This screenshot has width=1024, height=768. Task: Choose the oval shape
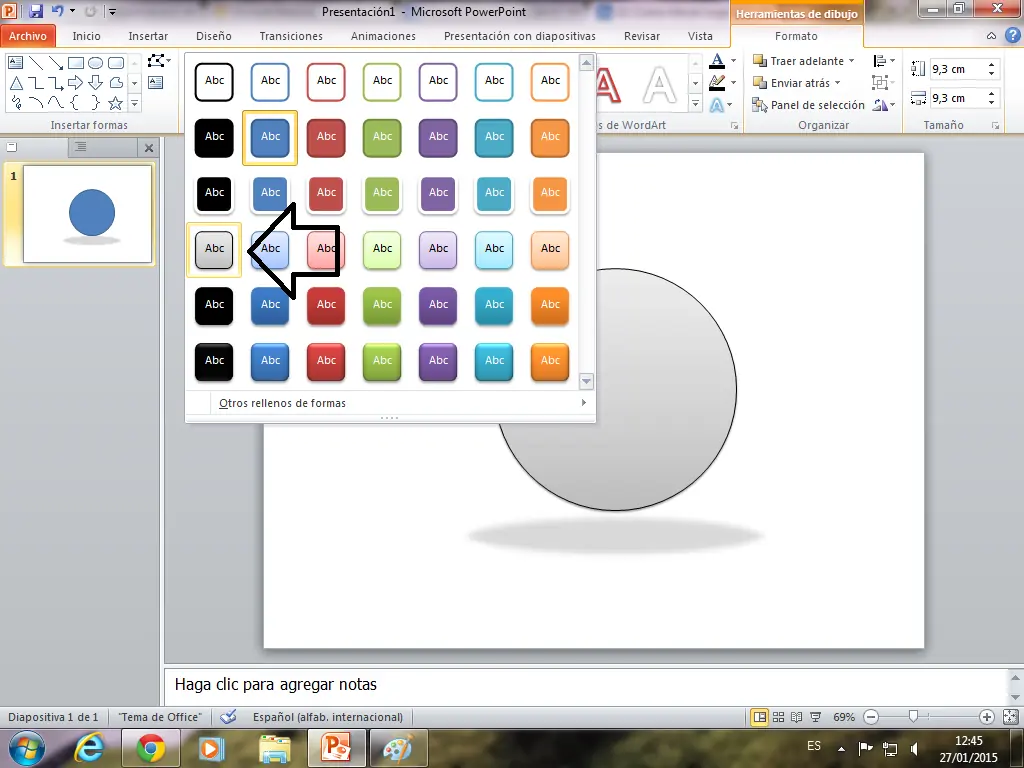point(95,63)
